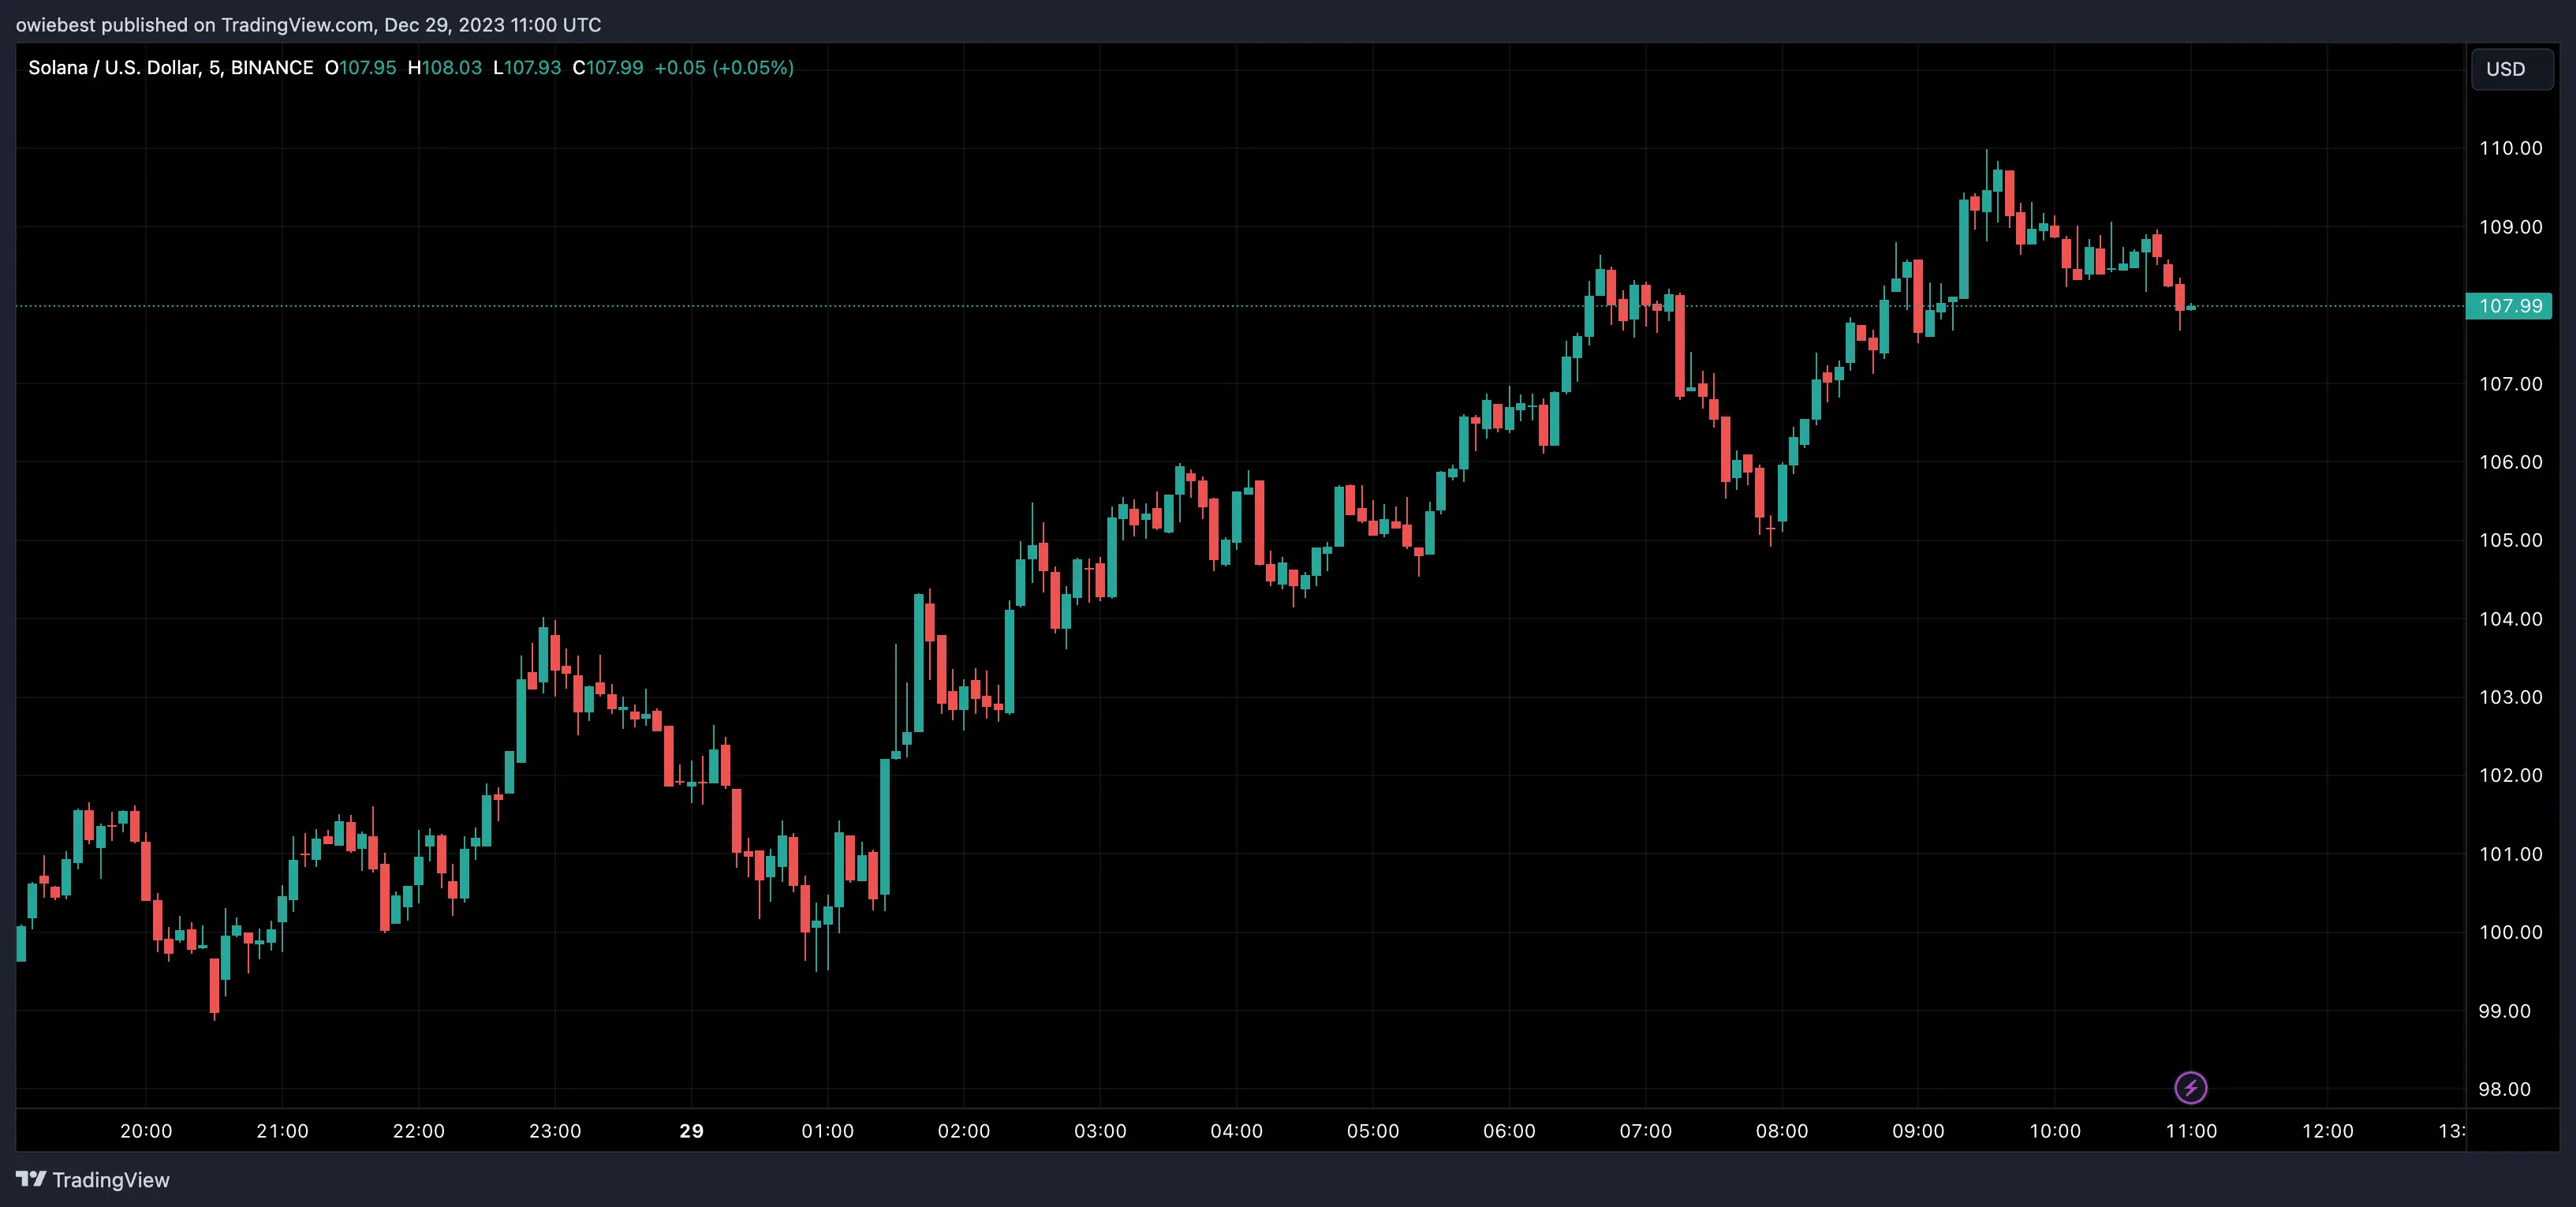Screen dimensions: 2576x1207
Task: Click the dotted price line at 107.99
Action: 1200,307
